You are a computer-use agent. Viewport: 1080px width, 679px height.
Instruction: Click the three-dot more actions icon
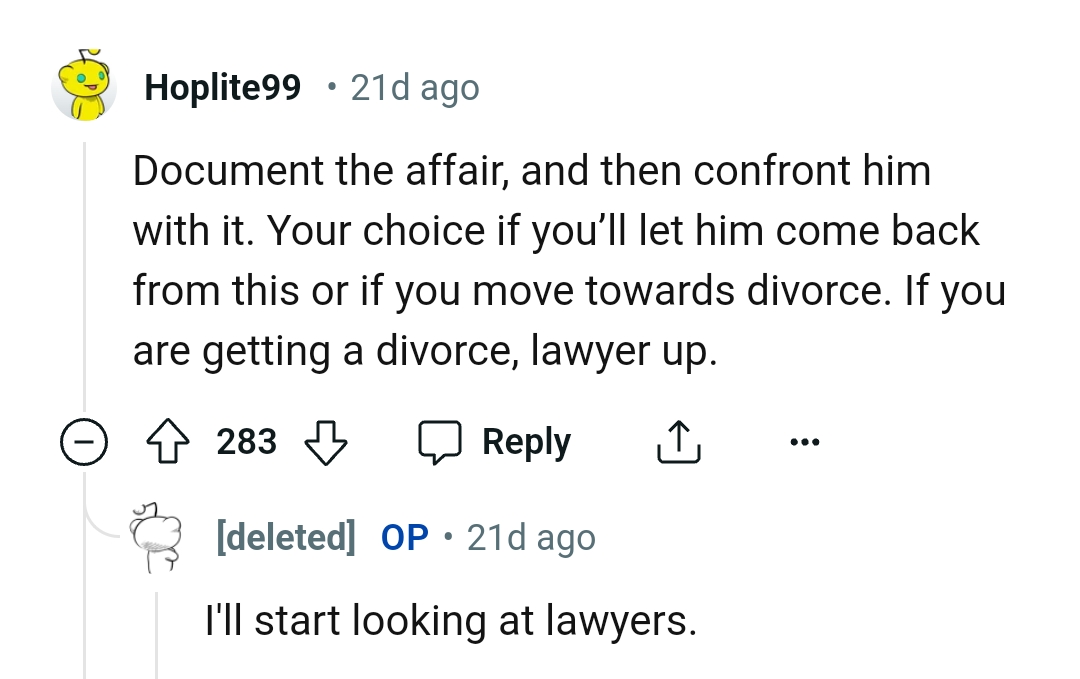(x=806, y=441)
